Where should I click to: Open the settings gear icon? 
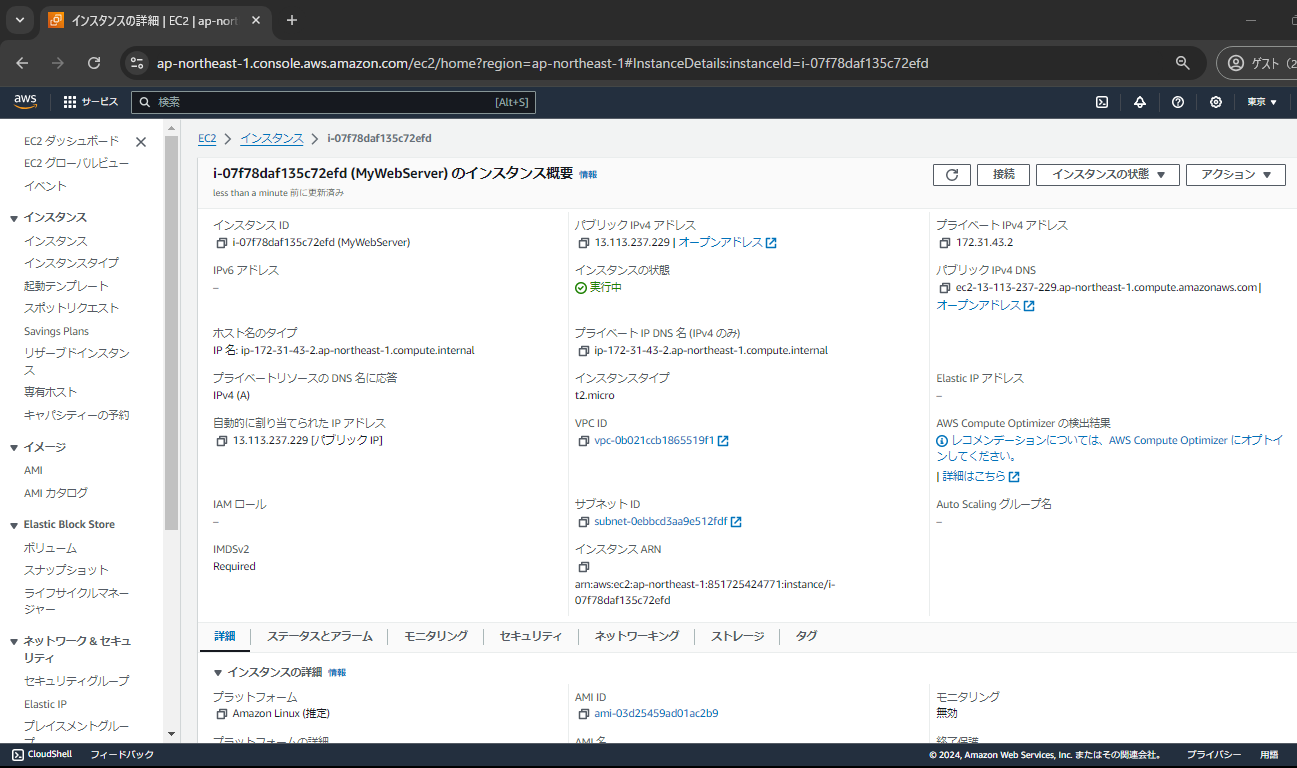coord(1216,102)
